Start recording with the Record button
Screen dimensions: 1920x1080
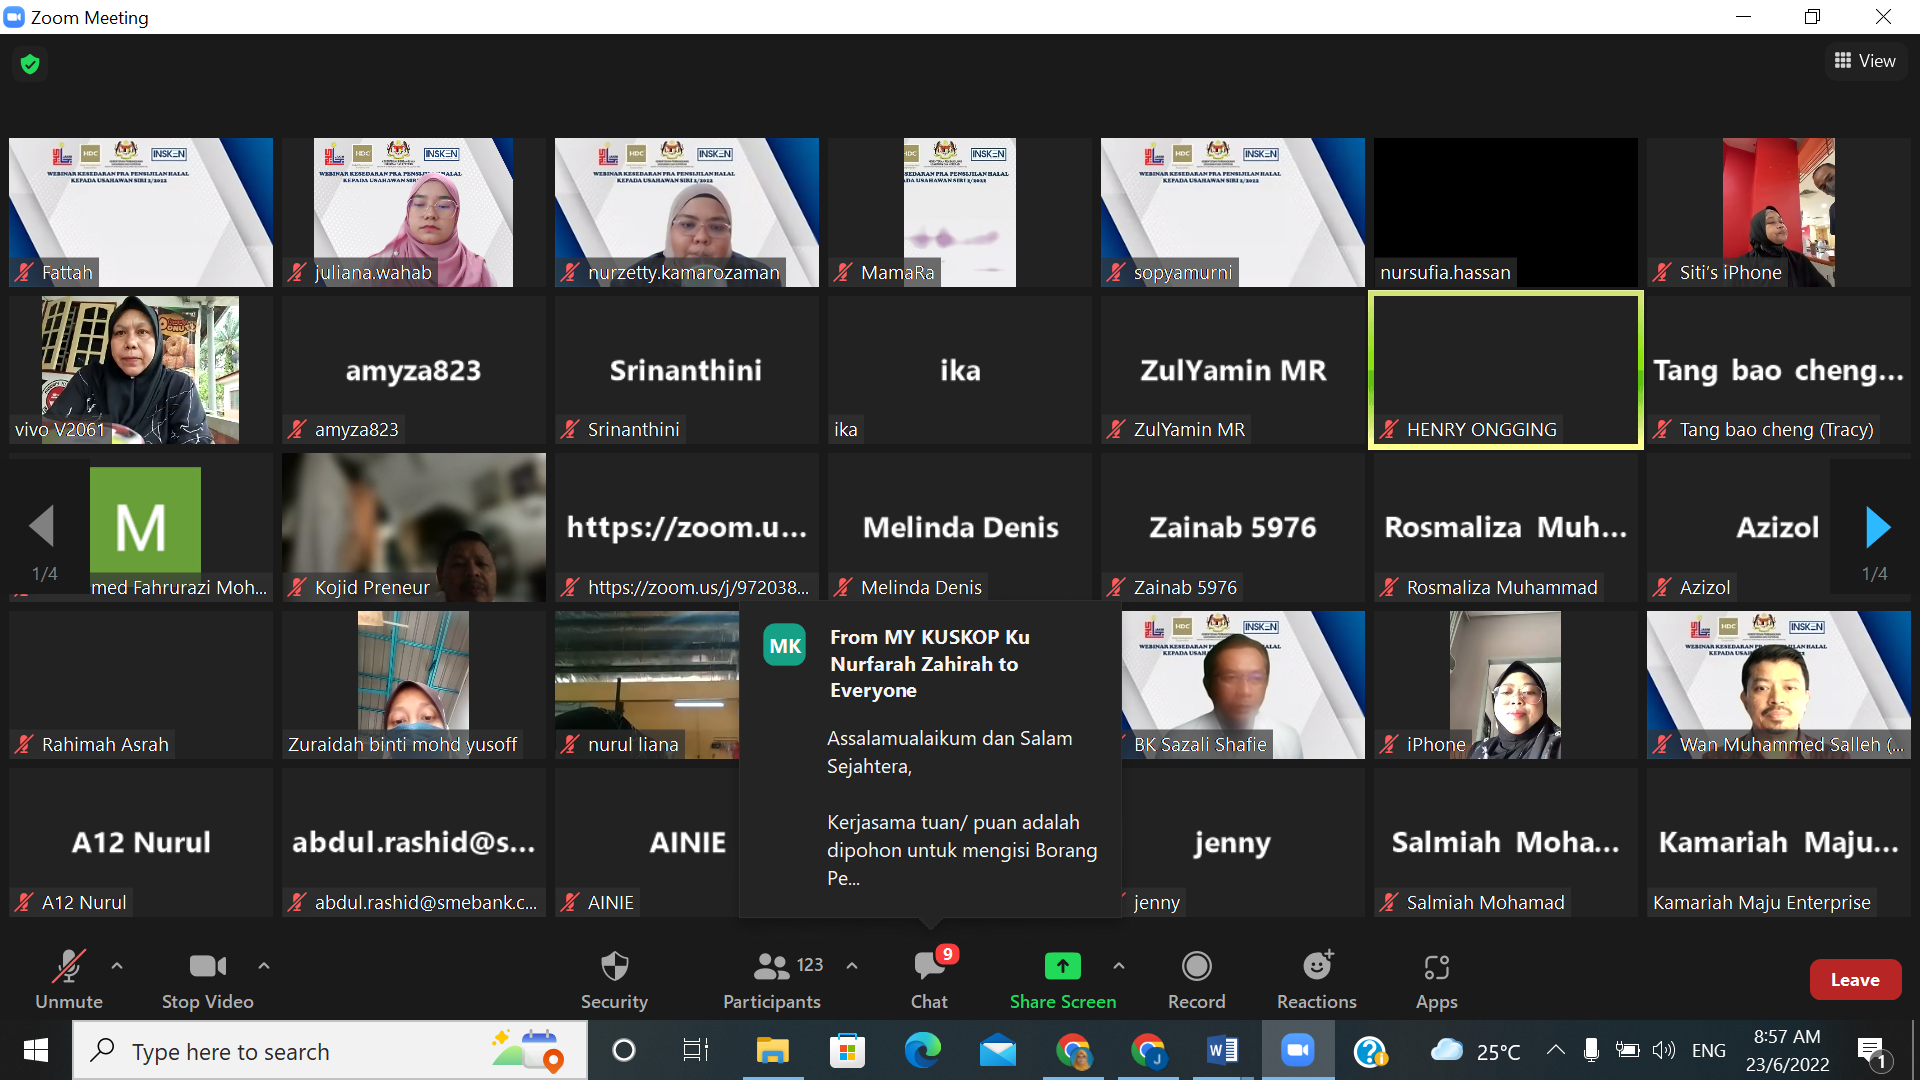point(1196,978)
